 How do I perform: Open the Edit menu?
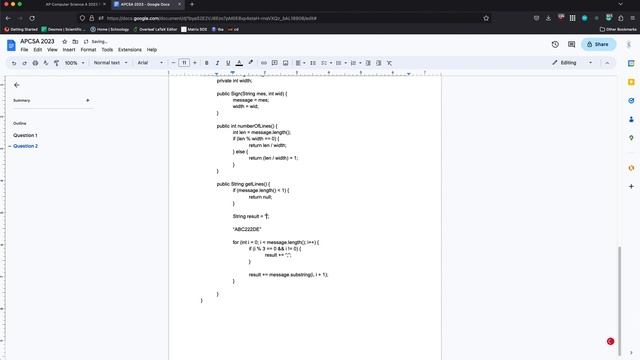tap(38, 50)
